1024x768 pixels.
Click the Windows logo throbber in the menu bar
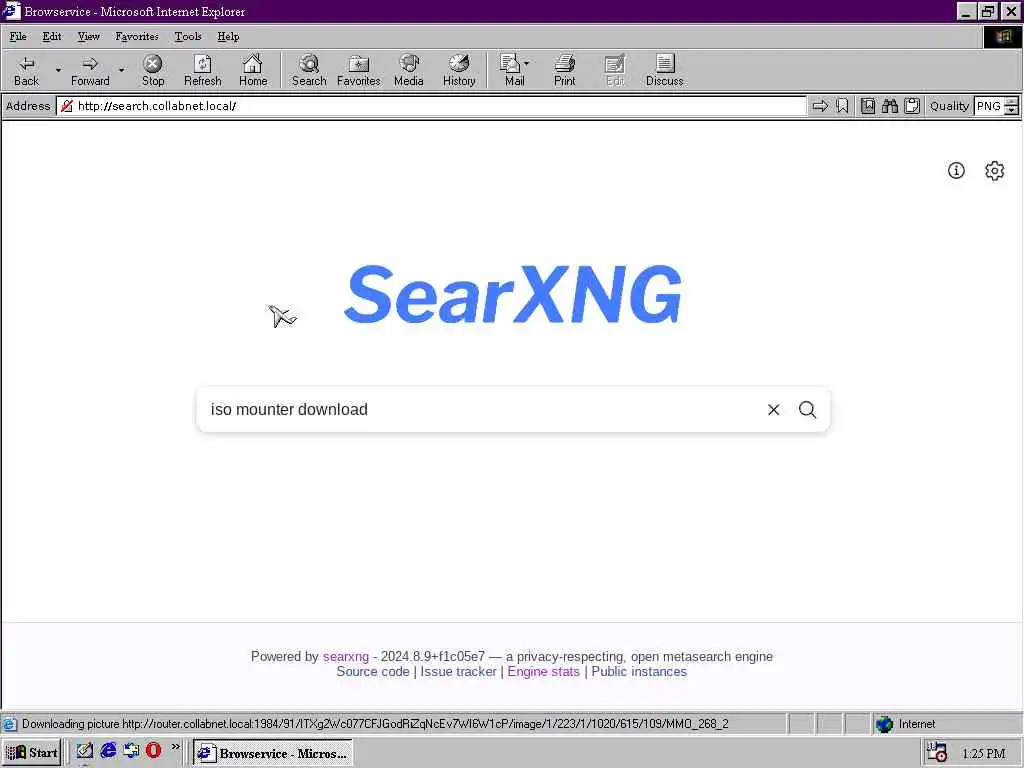click(x=1002, y=37)
